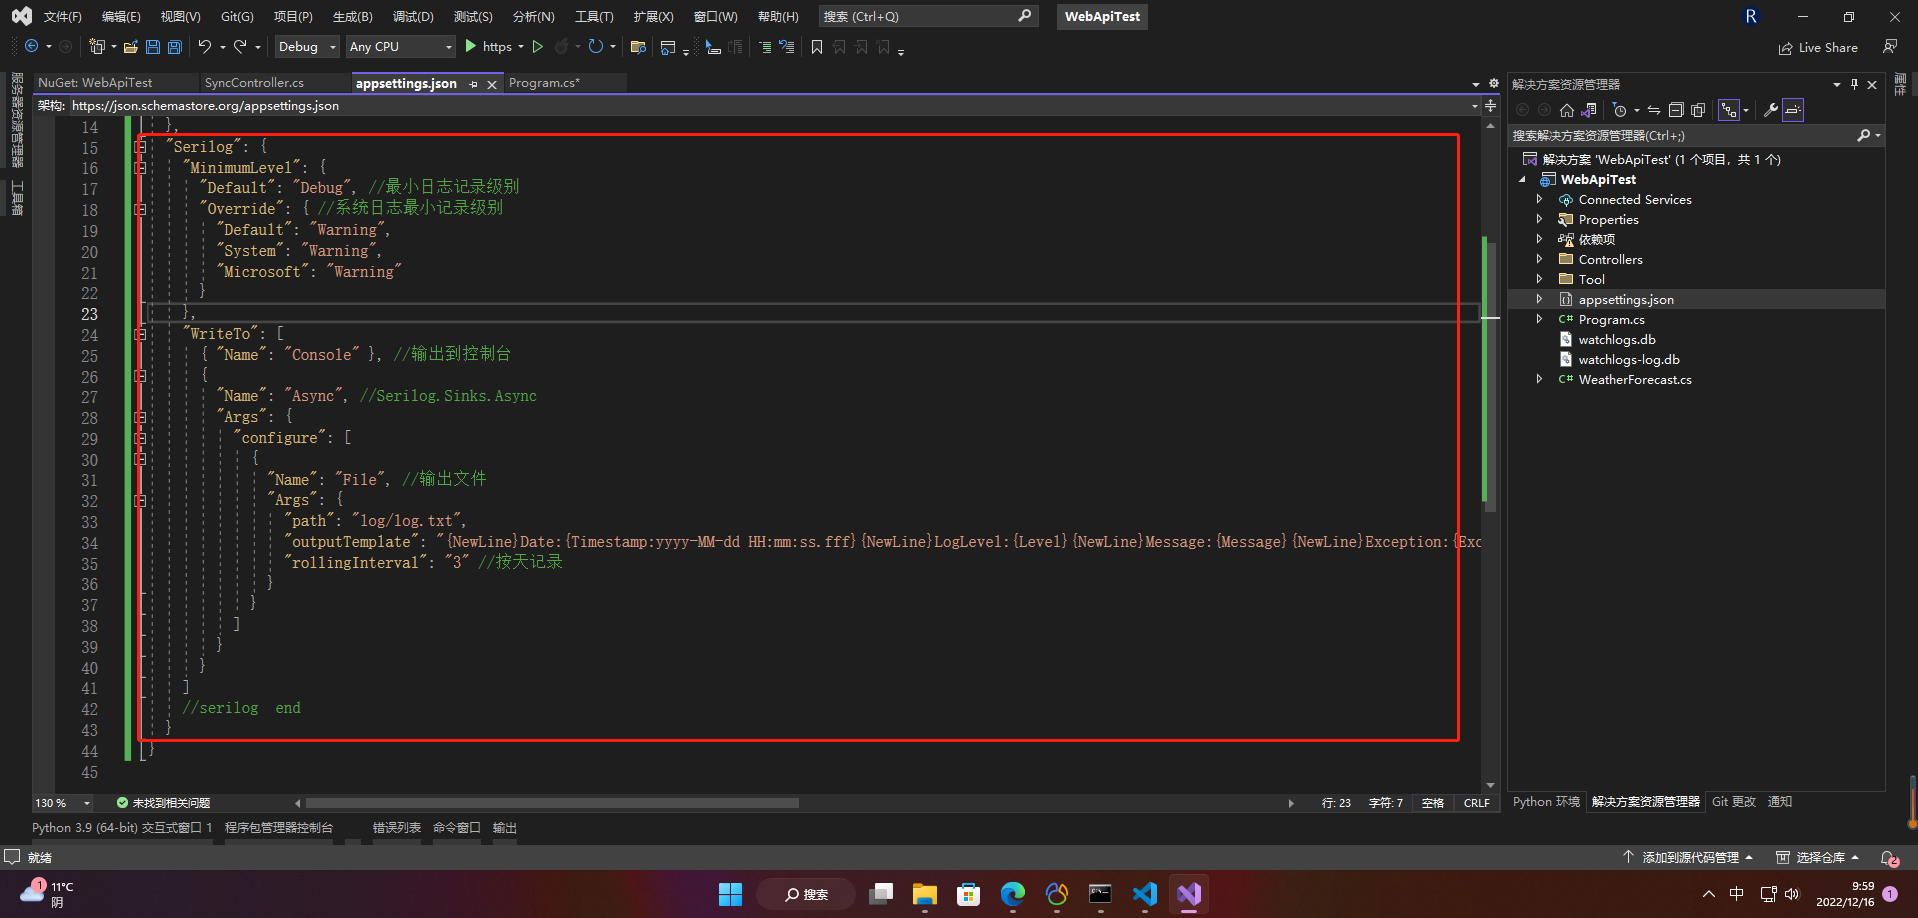Screen dimensions: 1918x918
Task: Click the feedback person icon near Live Share
Action: point(1890,47)
